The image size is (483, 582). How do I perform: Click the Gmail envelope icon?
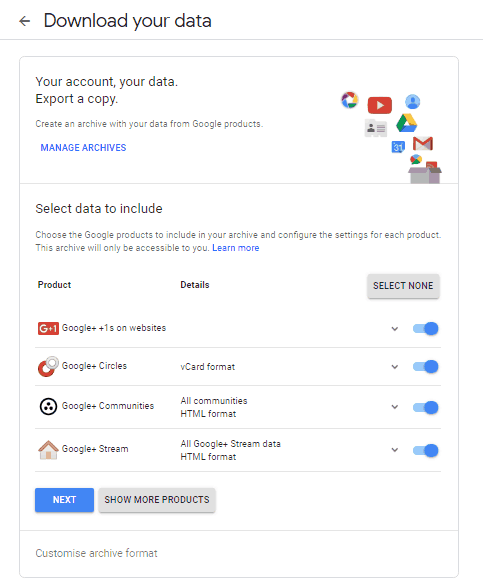tap(423, 143)
